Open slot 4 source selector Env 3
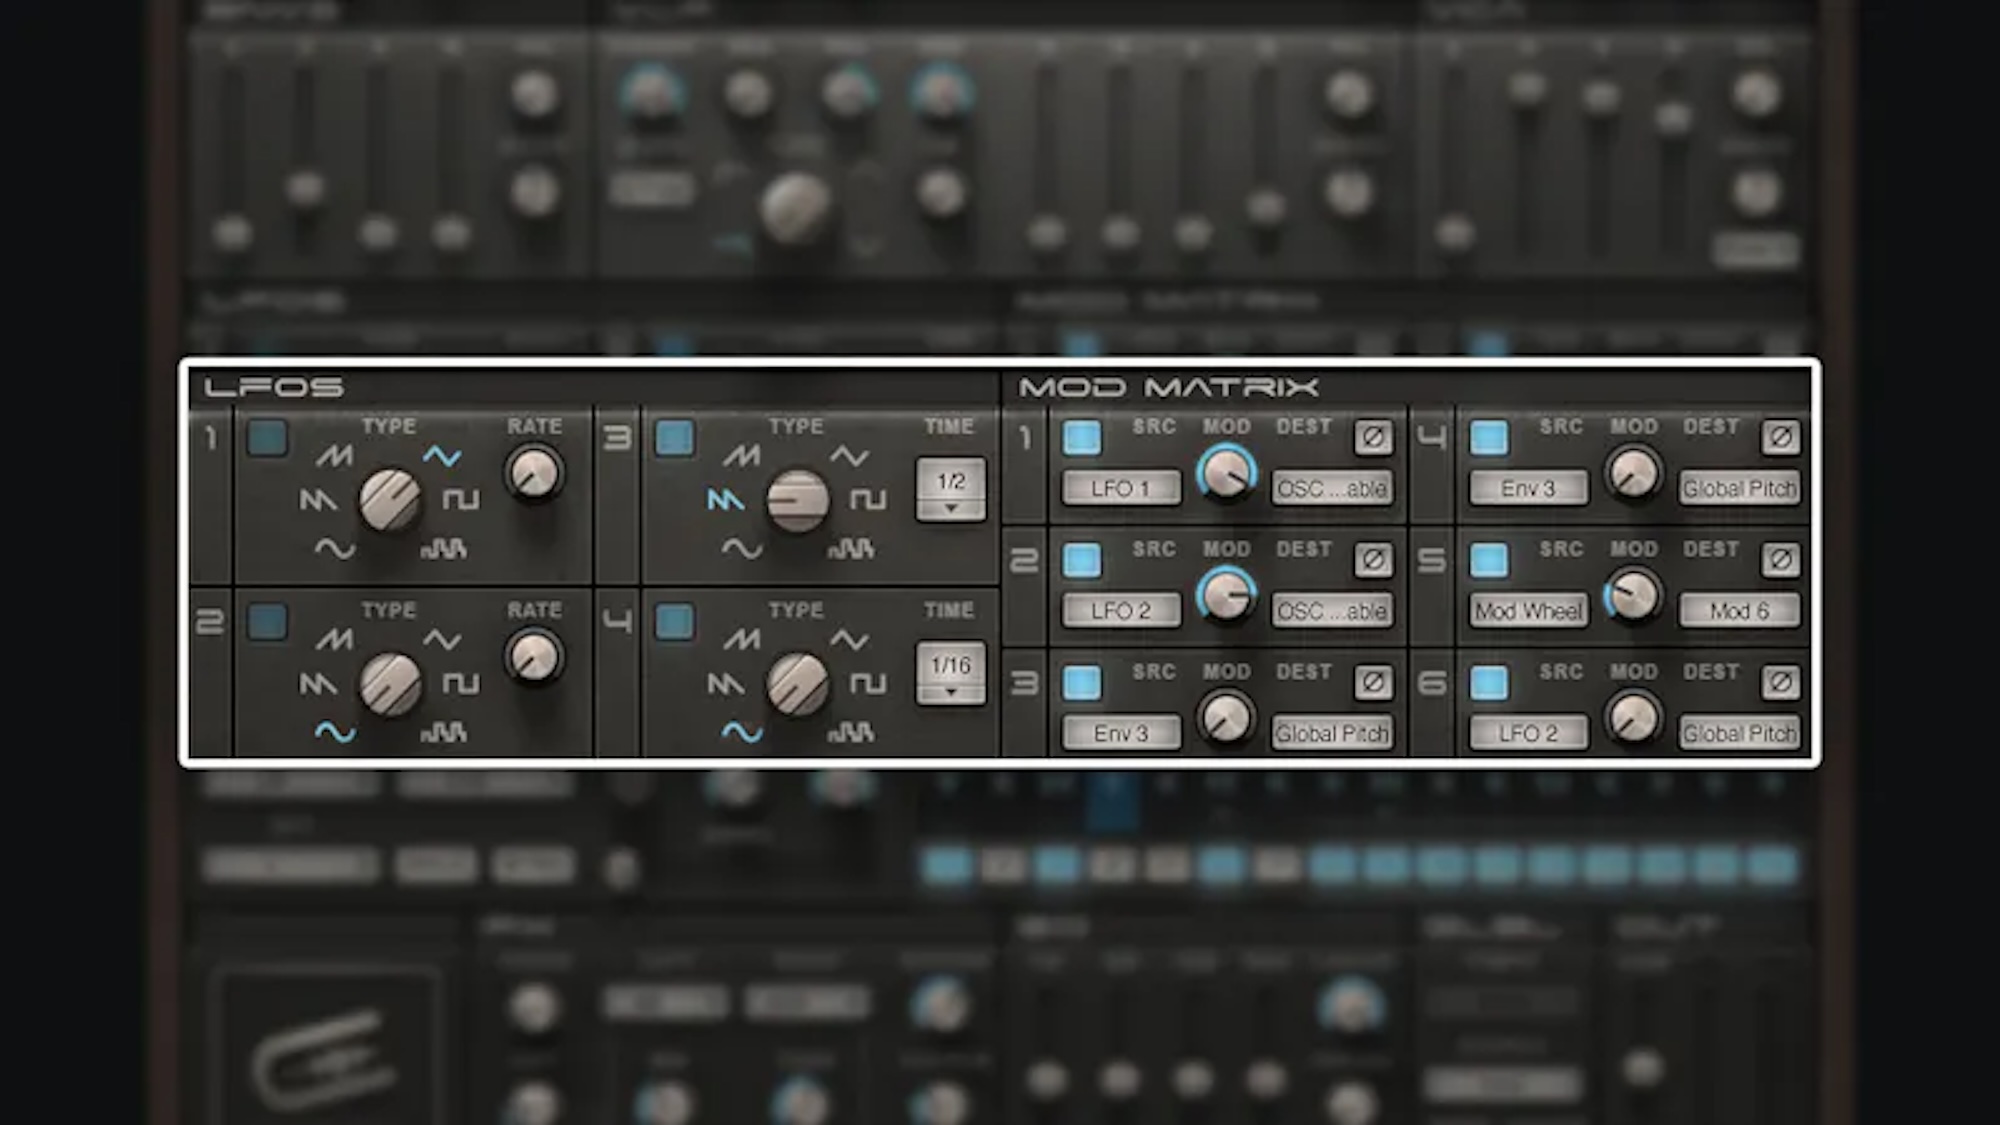The image size is (2000, 1125). (1528, 488)
